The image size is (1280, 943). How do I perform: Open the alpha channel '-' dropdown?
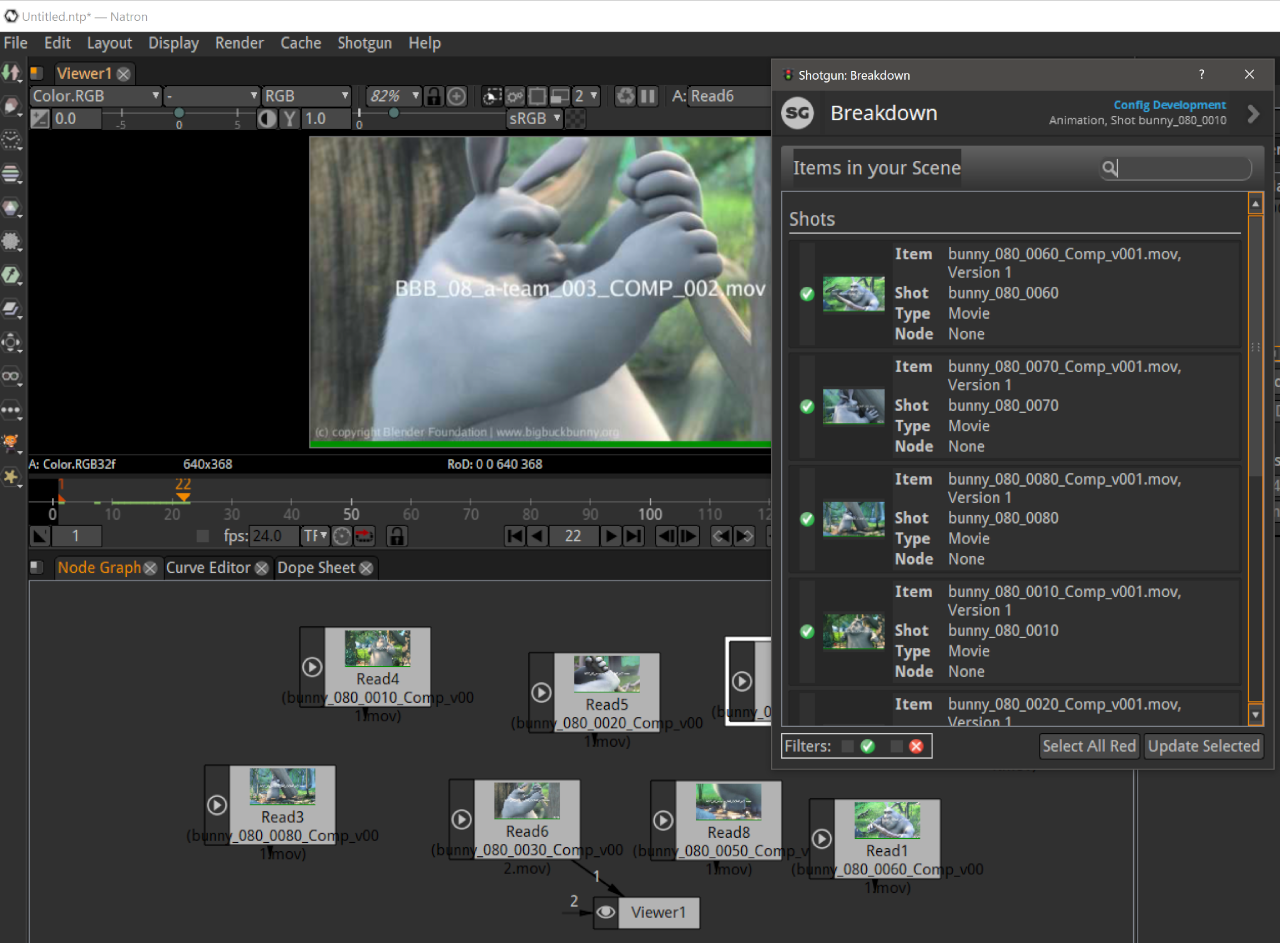tap(212, 96)
